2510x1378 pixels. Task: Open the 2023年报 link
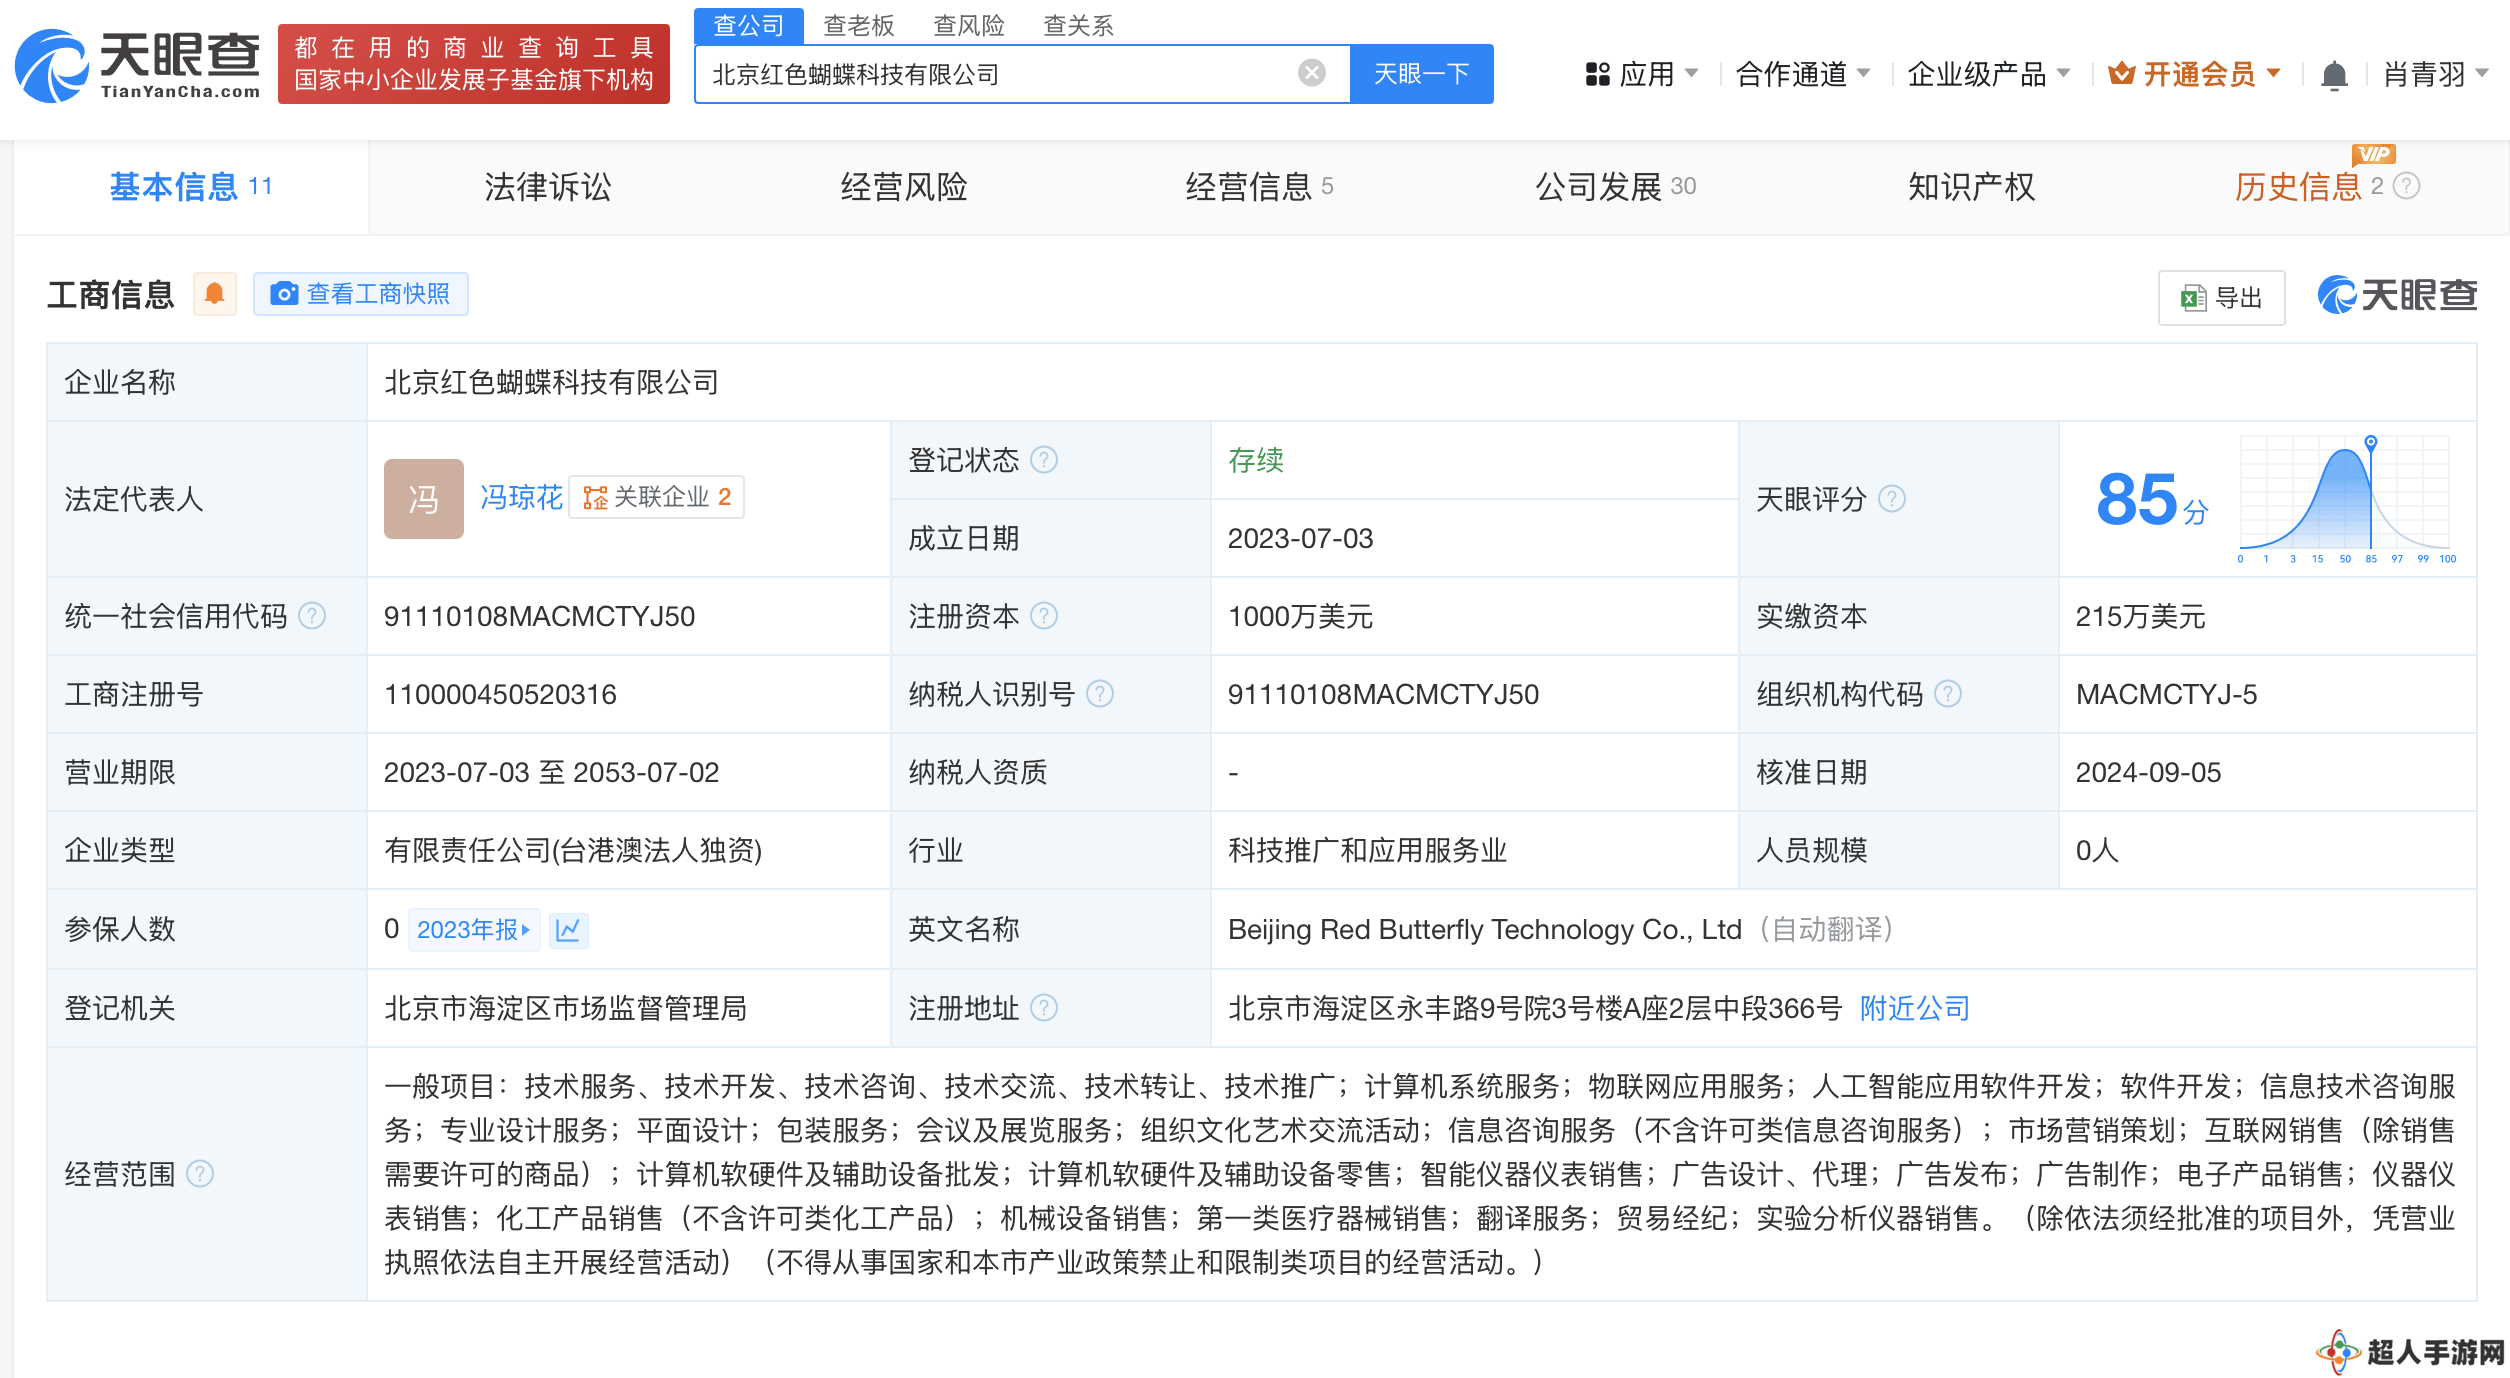point(473,930)
